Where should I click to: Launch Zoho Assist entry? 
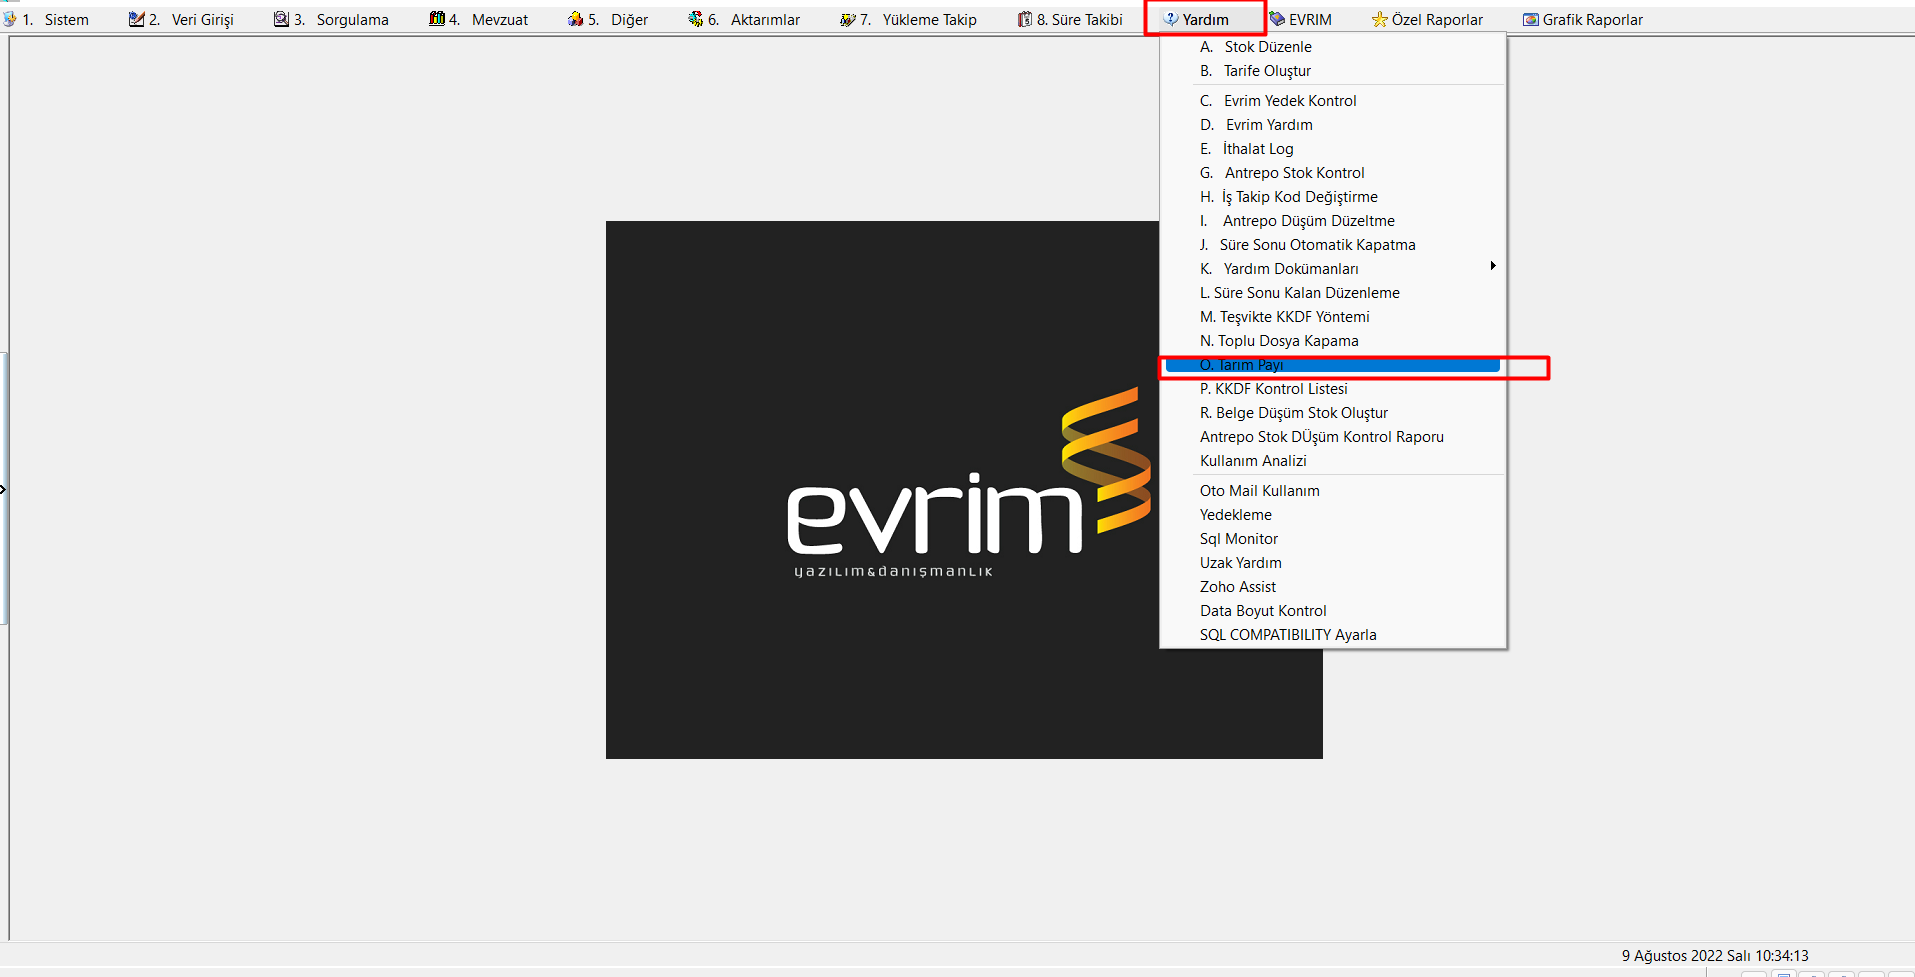[1332, 587]
